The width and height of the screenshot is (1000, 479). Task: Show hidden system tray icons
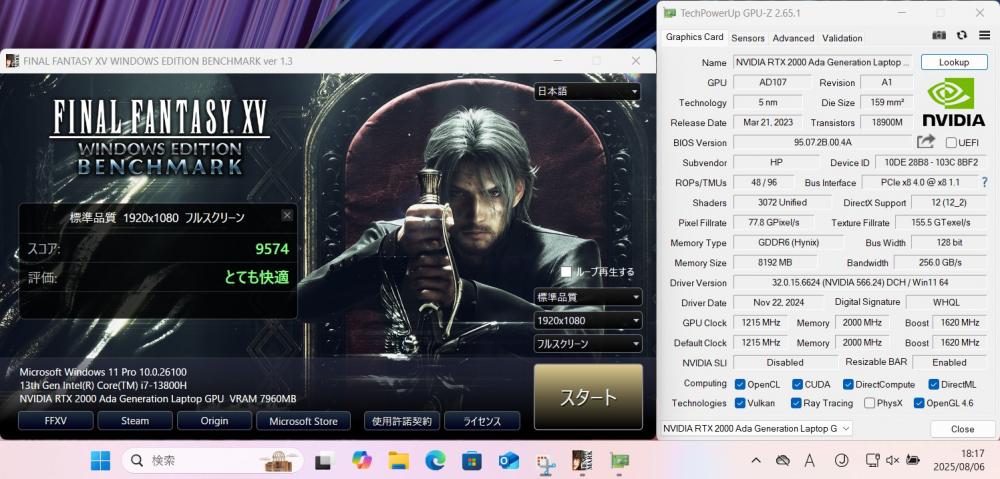[756, 460]
